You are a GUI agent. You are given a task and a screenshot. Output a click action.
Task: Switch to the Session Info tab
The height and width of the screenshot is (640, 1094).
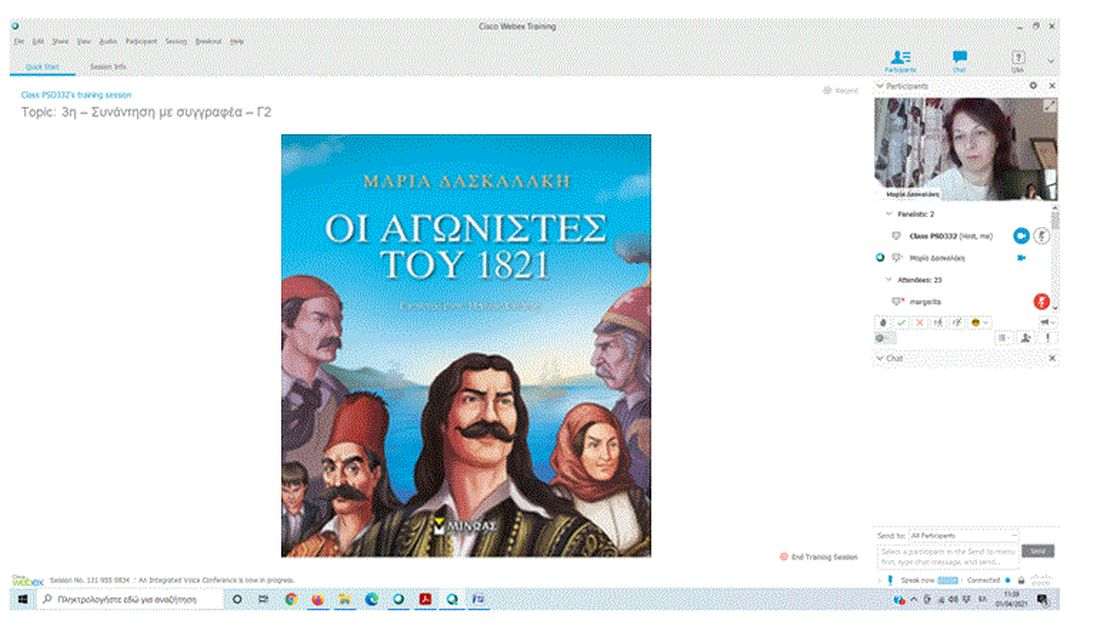(x=108, y=67)
